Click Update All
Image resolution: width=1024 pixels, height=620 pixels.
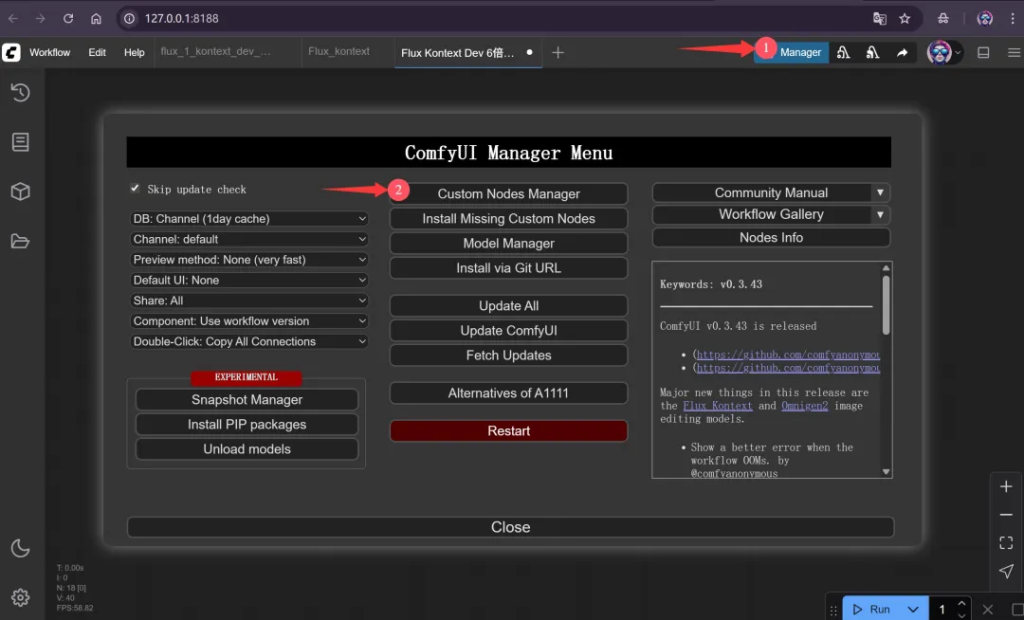509,306
